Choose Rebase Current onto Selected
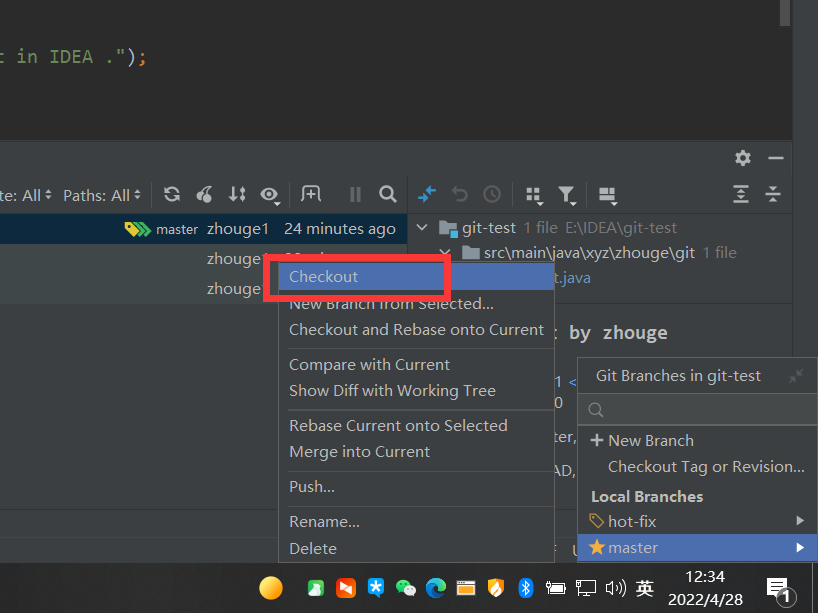The image size is (818, 613). (x=416, y=426)
